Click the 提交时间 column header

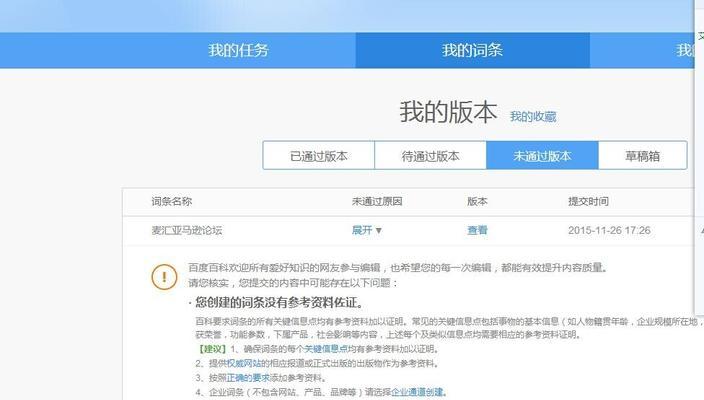click(588, 202)
